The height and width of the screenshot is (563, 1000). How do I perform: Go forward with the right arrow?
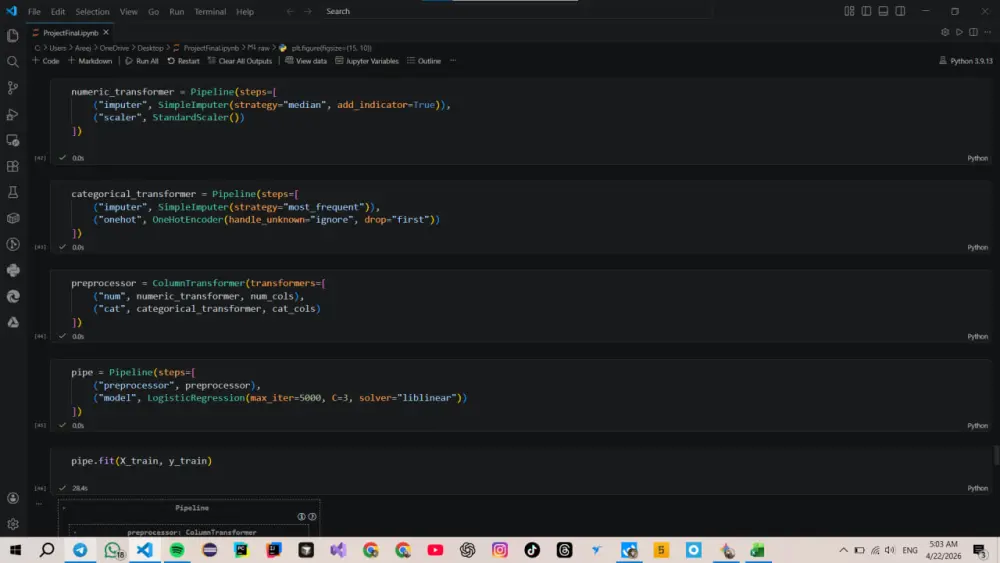tap(308, 11)
